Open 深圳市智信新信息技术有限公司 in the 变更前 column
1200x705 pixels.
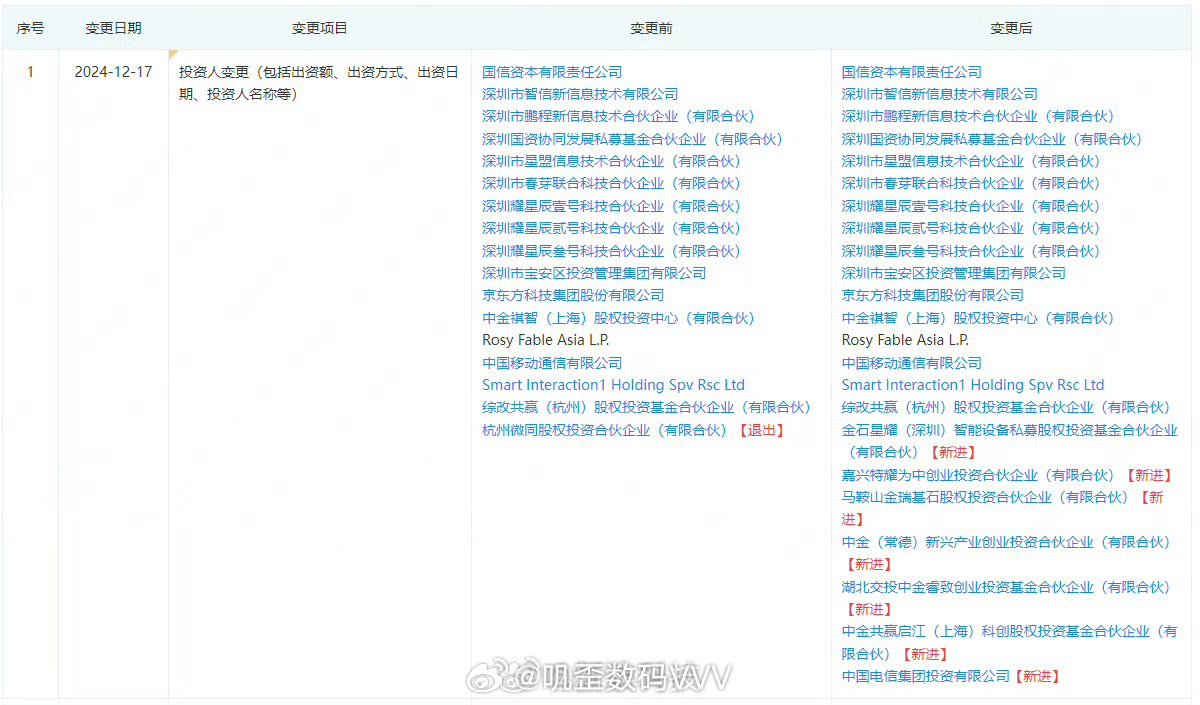click(x=580, y=94)
